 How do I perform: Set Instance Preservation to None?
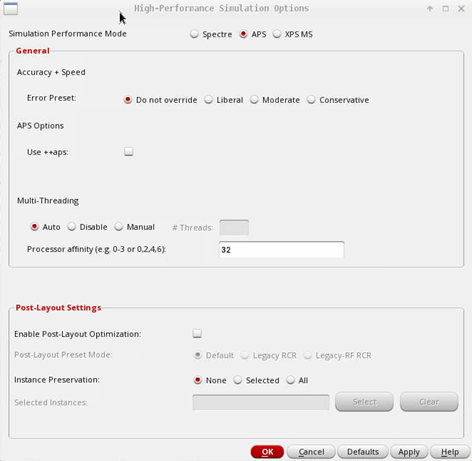coord(198,380)
